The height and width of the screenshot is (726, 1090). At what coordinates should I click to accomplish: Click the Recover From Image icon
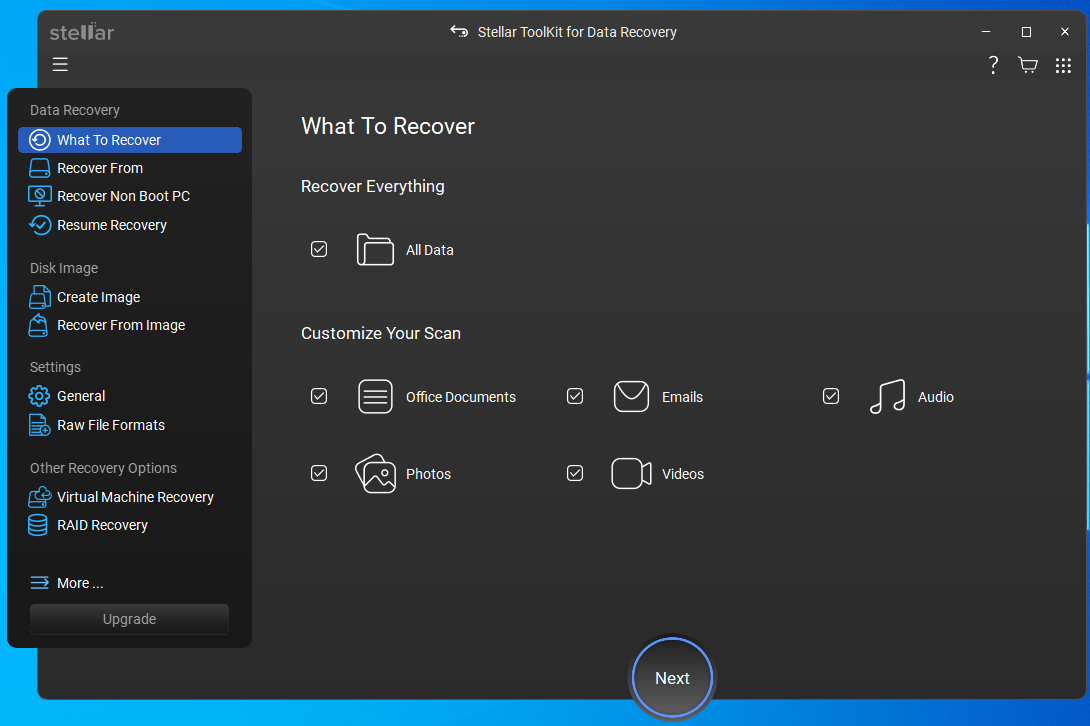coord(39,325)
